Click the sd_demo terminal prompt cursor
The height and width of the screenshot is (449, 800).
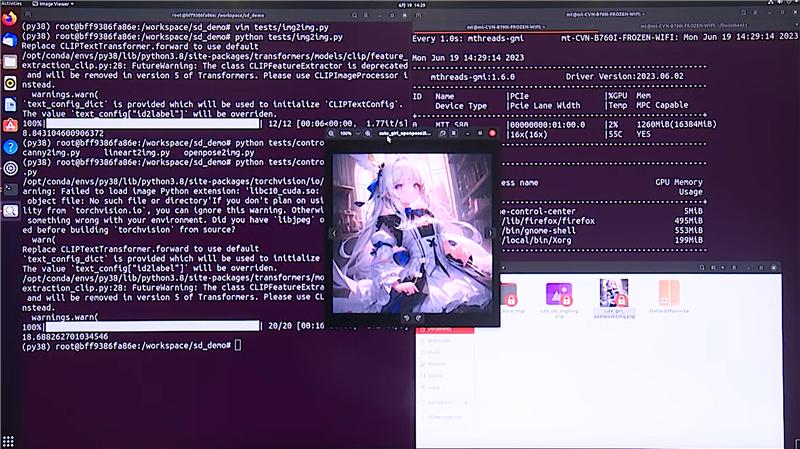[238, 345]
